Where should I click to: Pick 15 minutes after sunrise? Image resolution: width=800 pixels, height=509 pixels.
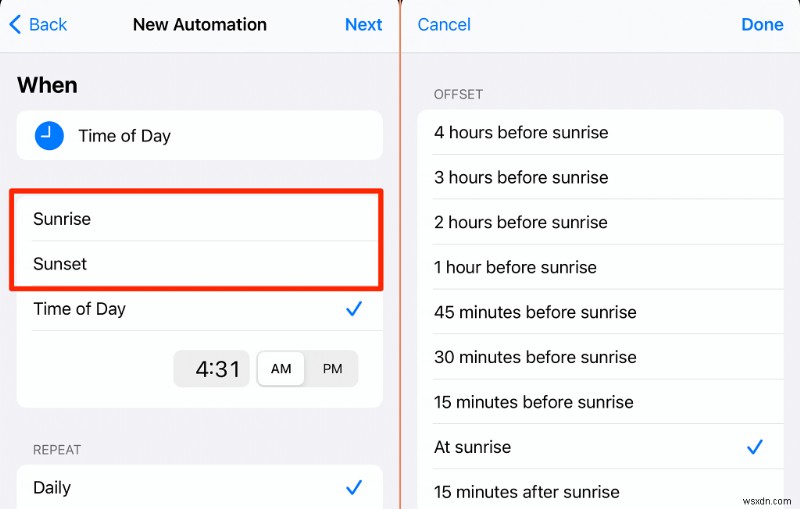(x=527, y=492)
